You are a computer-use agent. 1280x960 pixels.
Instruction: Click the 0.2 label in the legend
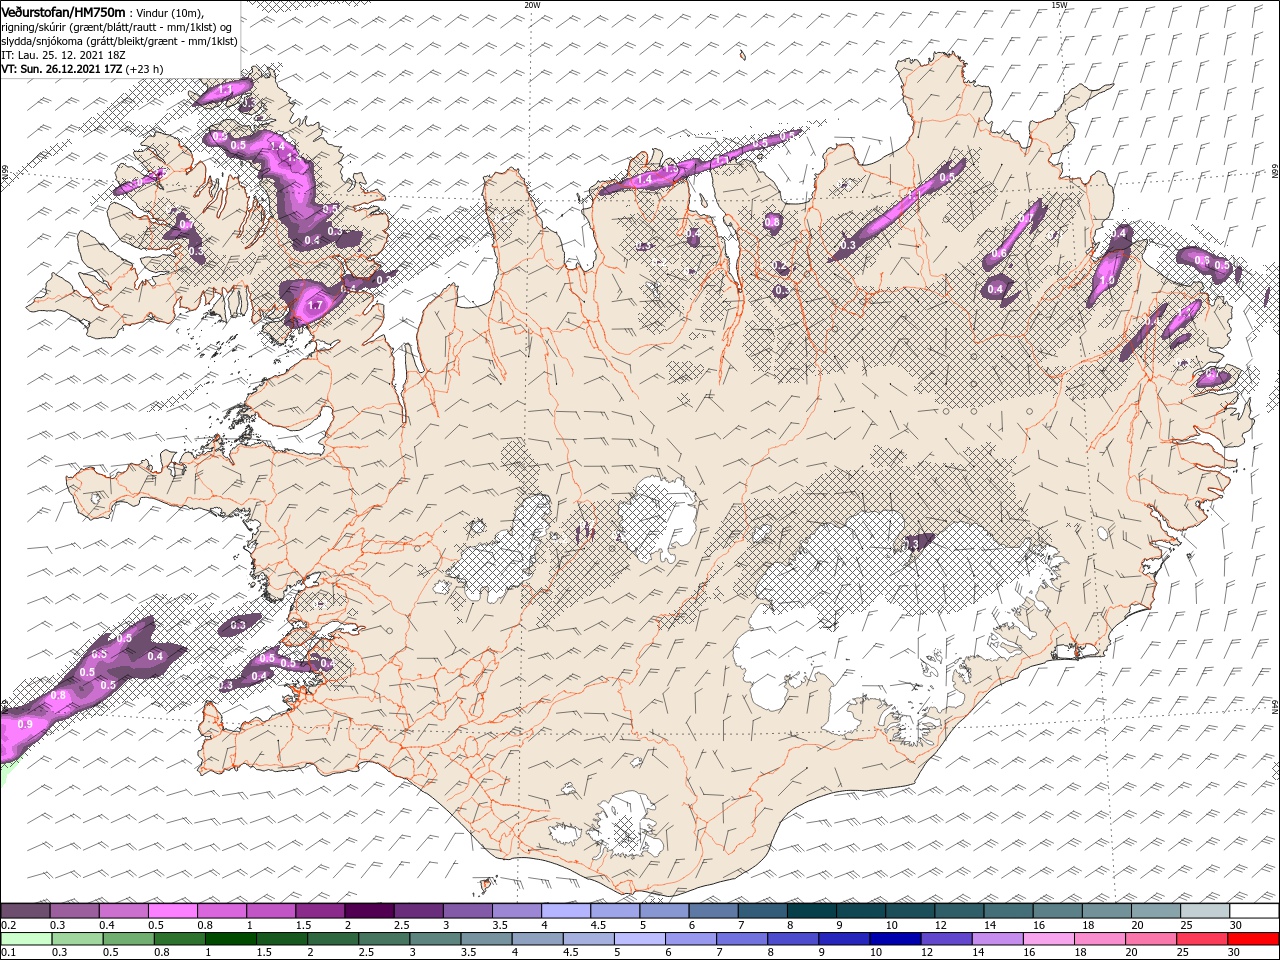[x=8, y=925]
